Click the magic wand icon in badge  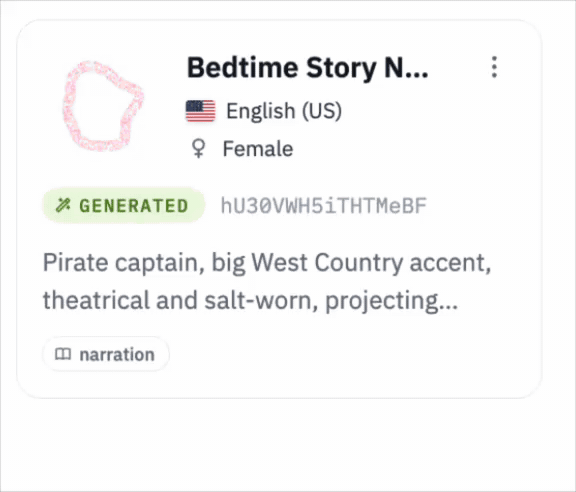pos(63,205)
